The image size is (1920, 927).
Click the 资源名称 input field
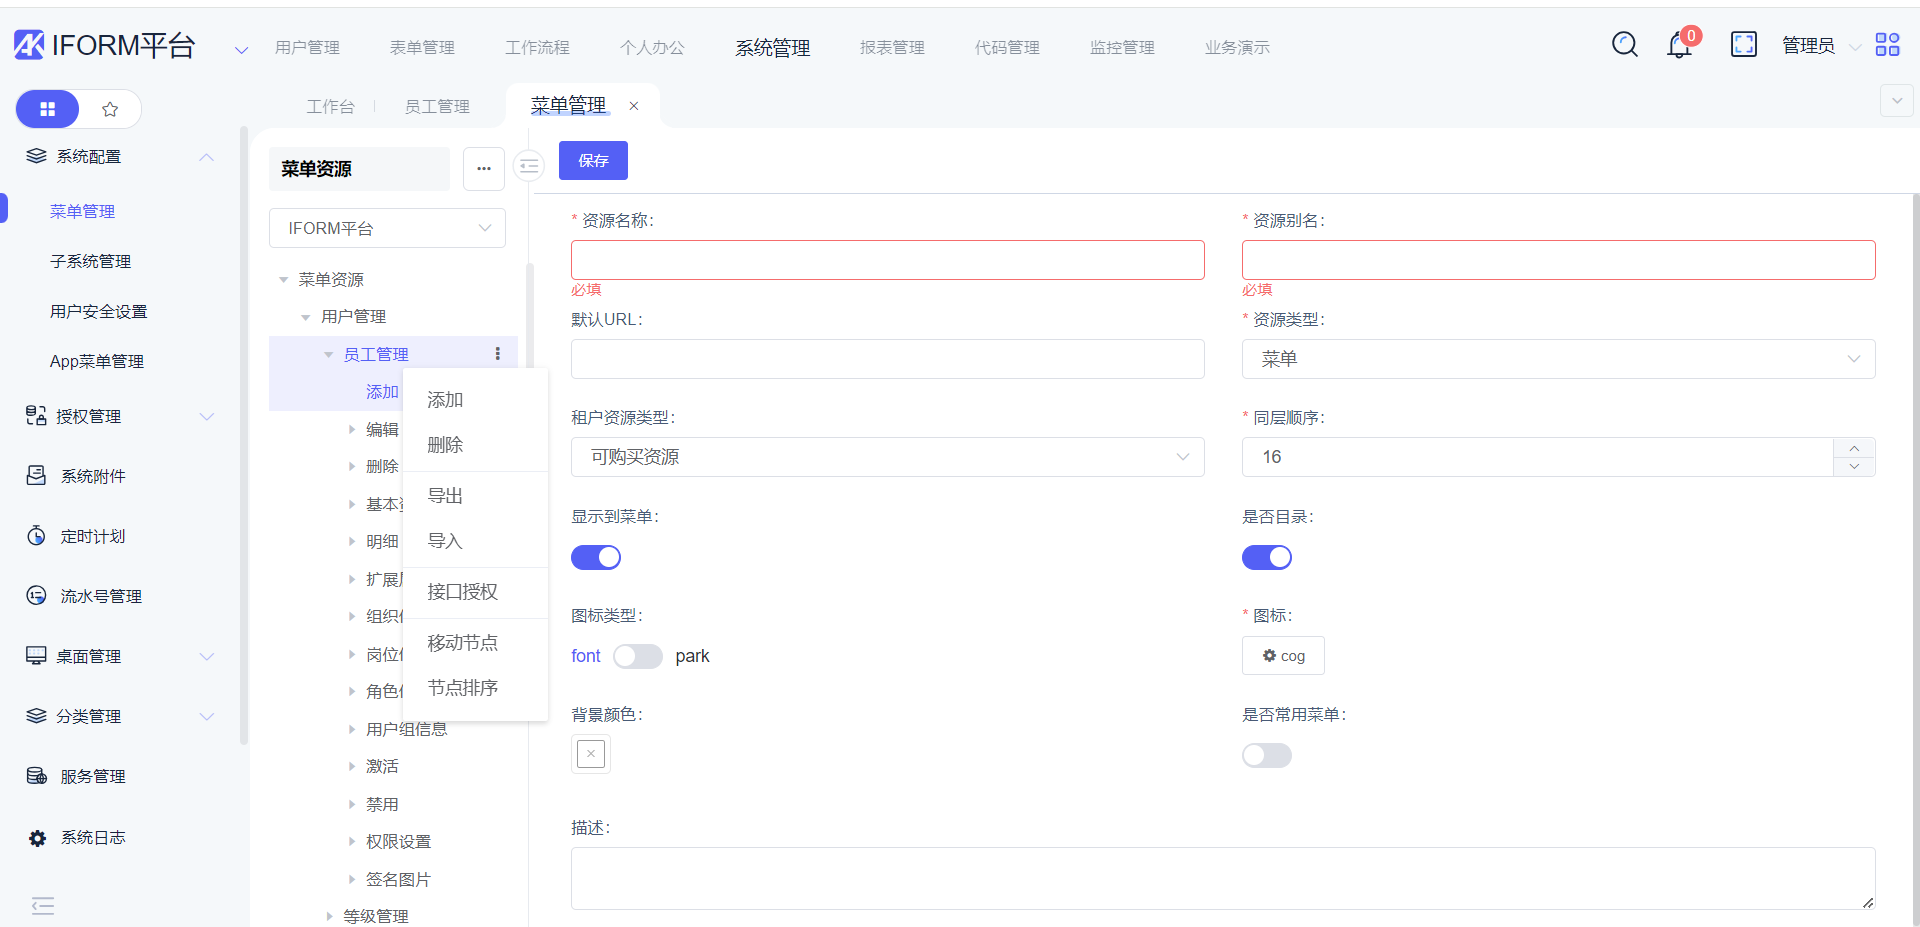click(887, 260)
